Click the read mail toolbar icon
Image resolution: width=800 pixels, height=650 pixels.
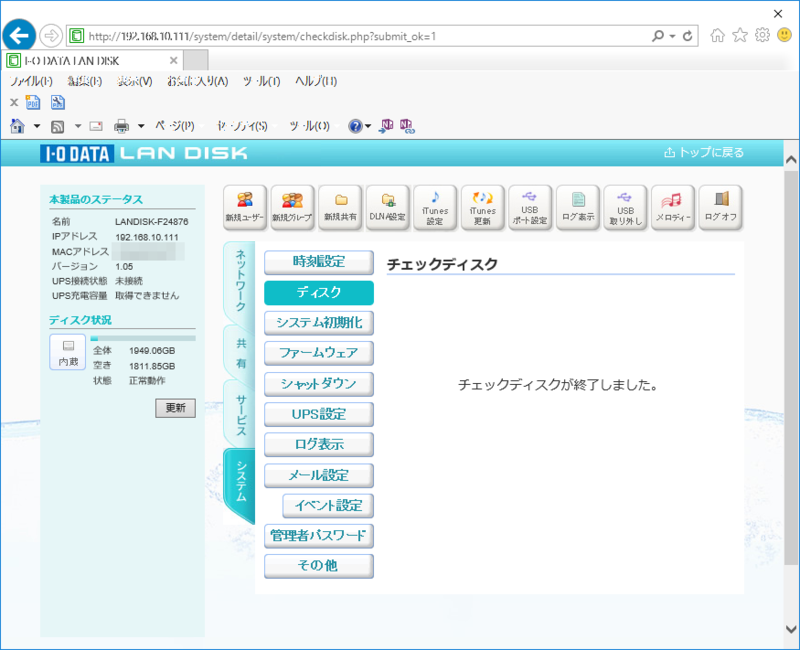click(x=96, y=126)
